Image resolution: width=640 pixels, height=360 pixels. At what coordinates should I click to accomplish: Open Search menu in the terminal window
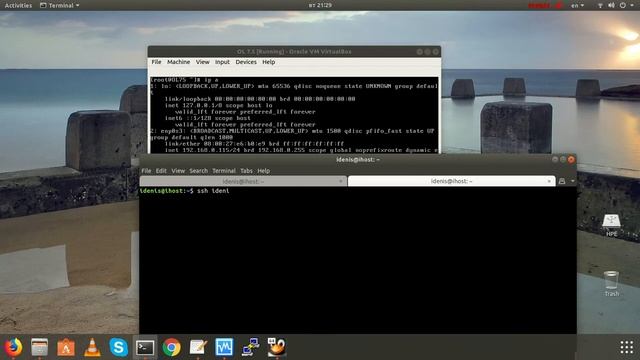[198, 171]
